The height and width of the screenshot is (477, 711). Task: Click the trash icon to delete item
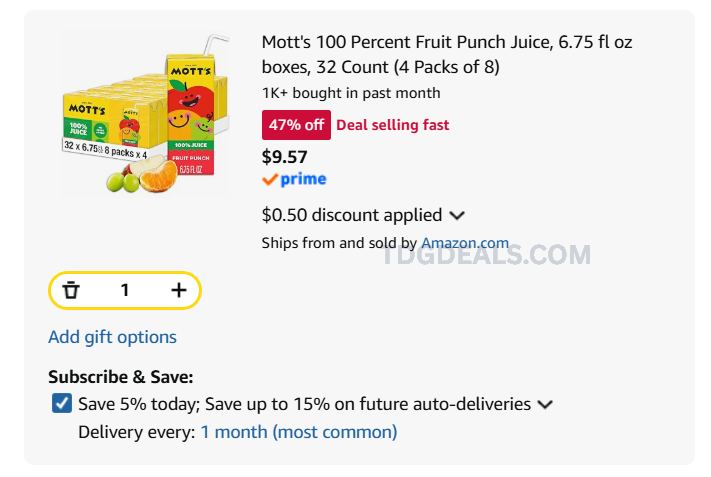71,290
